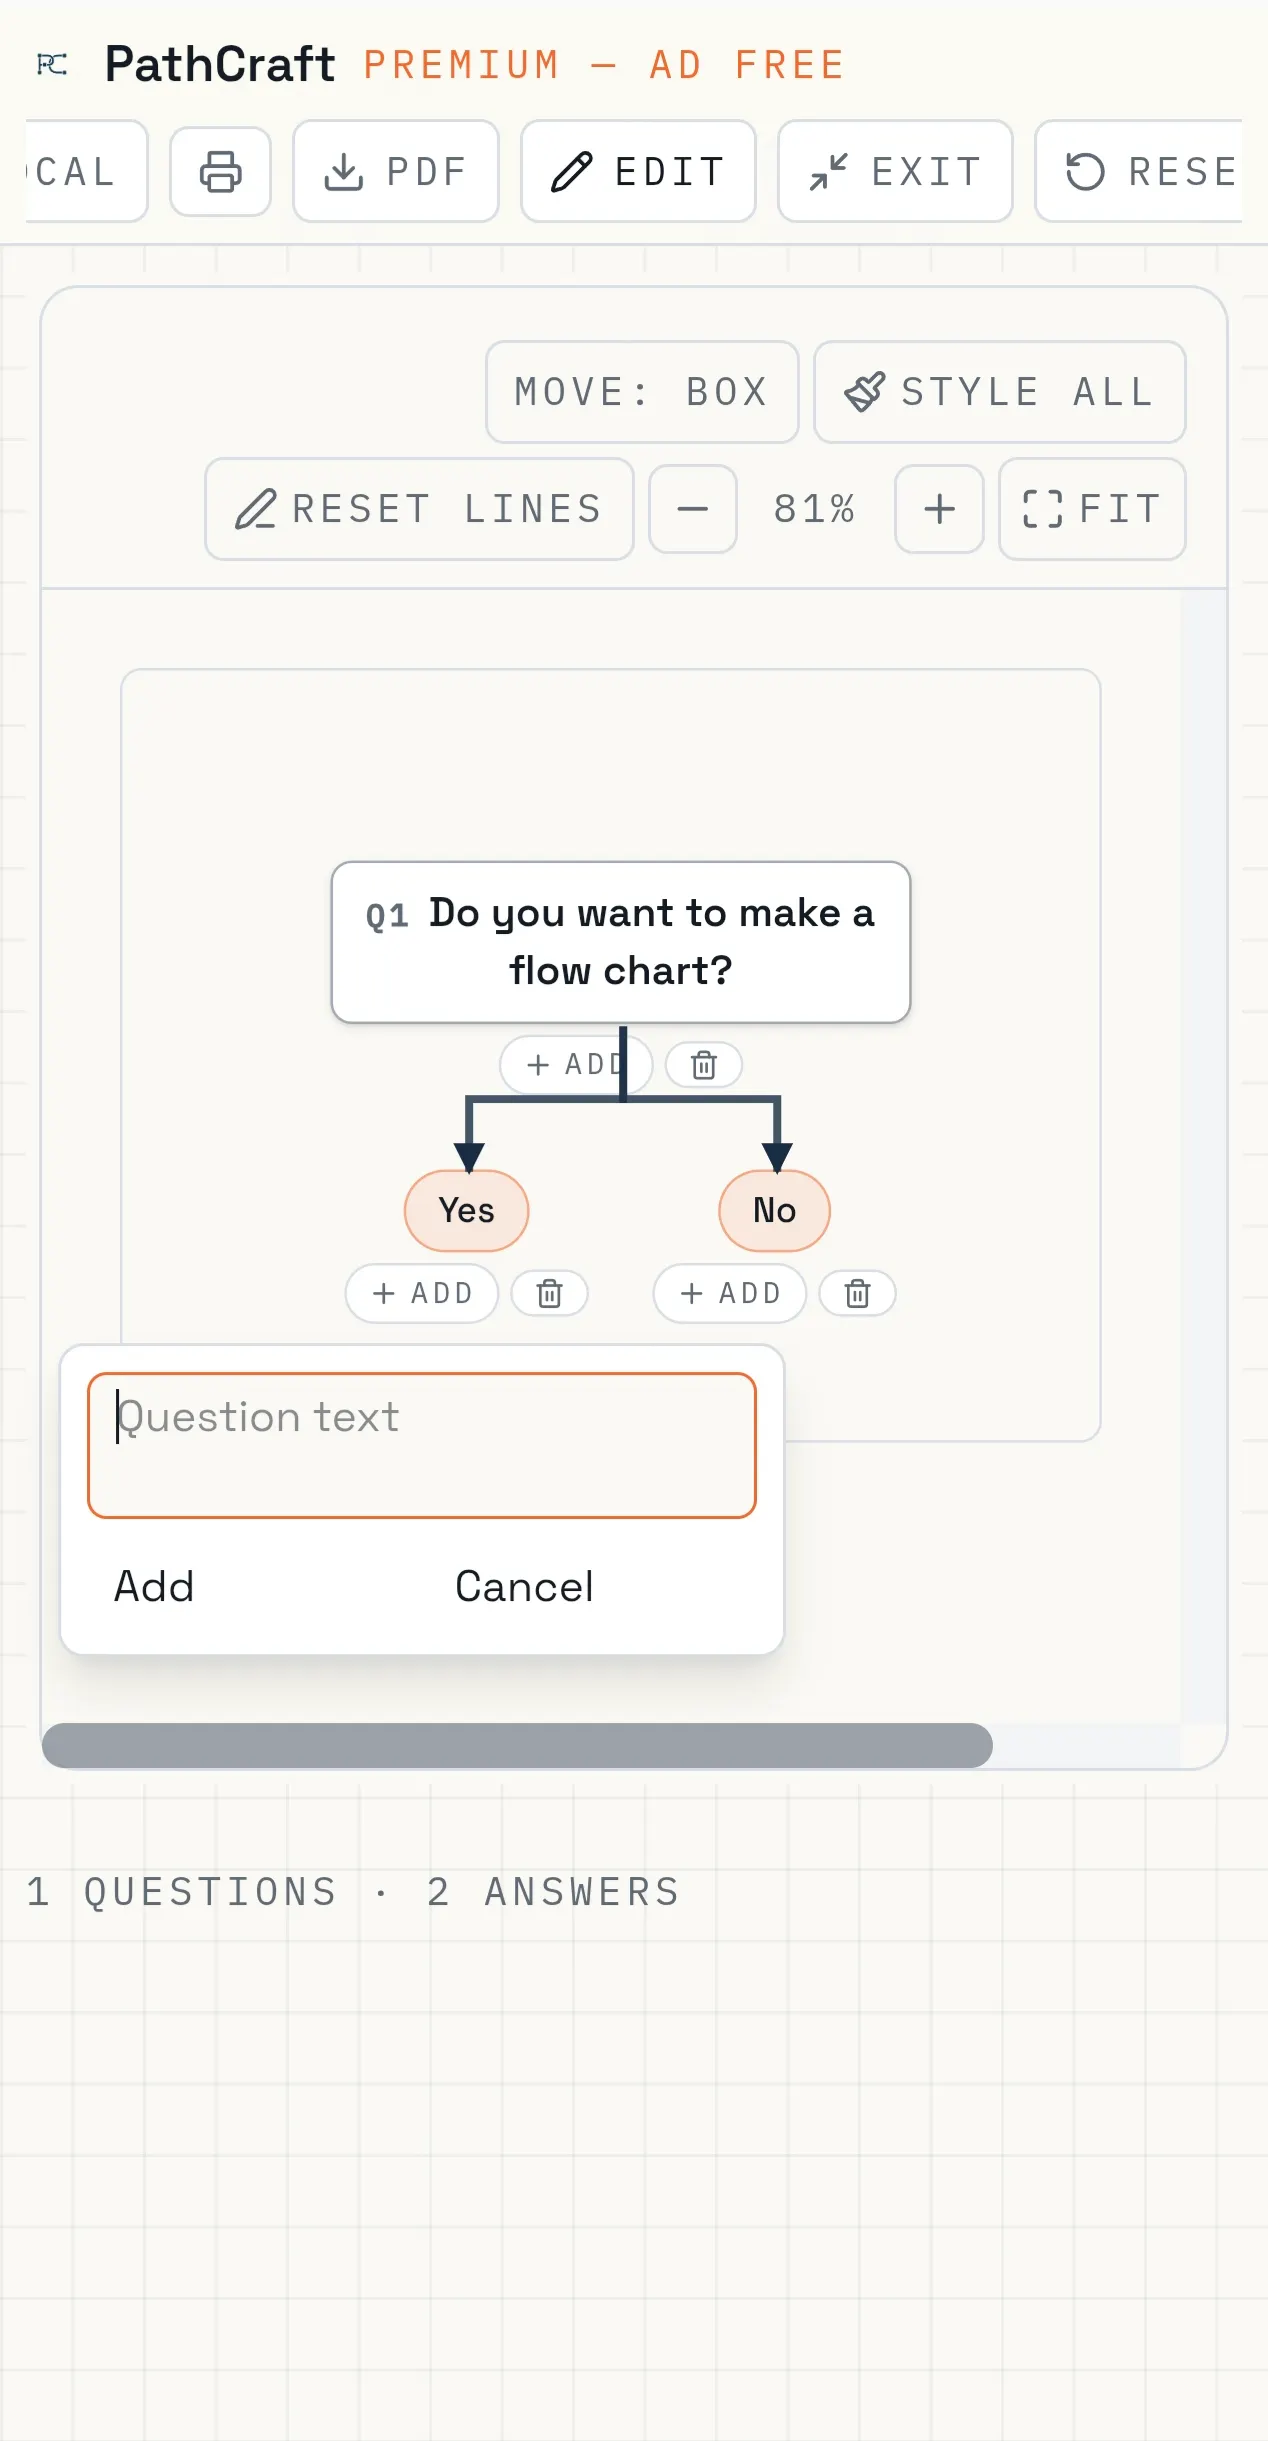Viewport: 1268px width, 2441px height.
Task: Toggle Edit mode in the toolbar
Action: pyautogui.click(x=638, y=171)
